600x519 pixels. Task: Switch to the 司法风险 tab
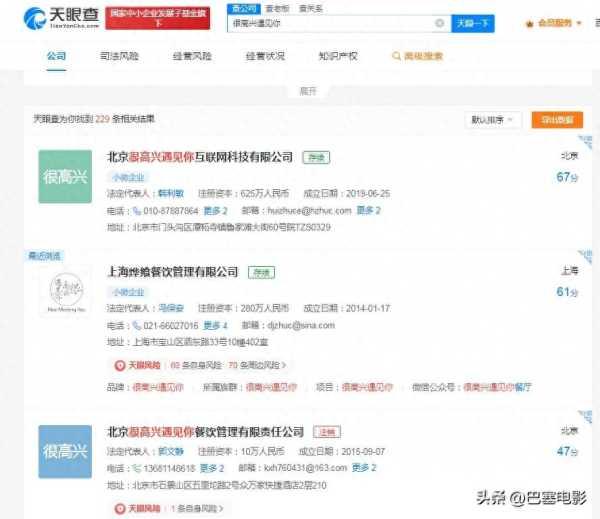coord(119,56)
